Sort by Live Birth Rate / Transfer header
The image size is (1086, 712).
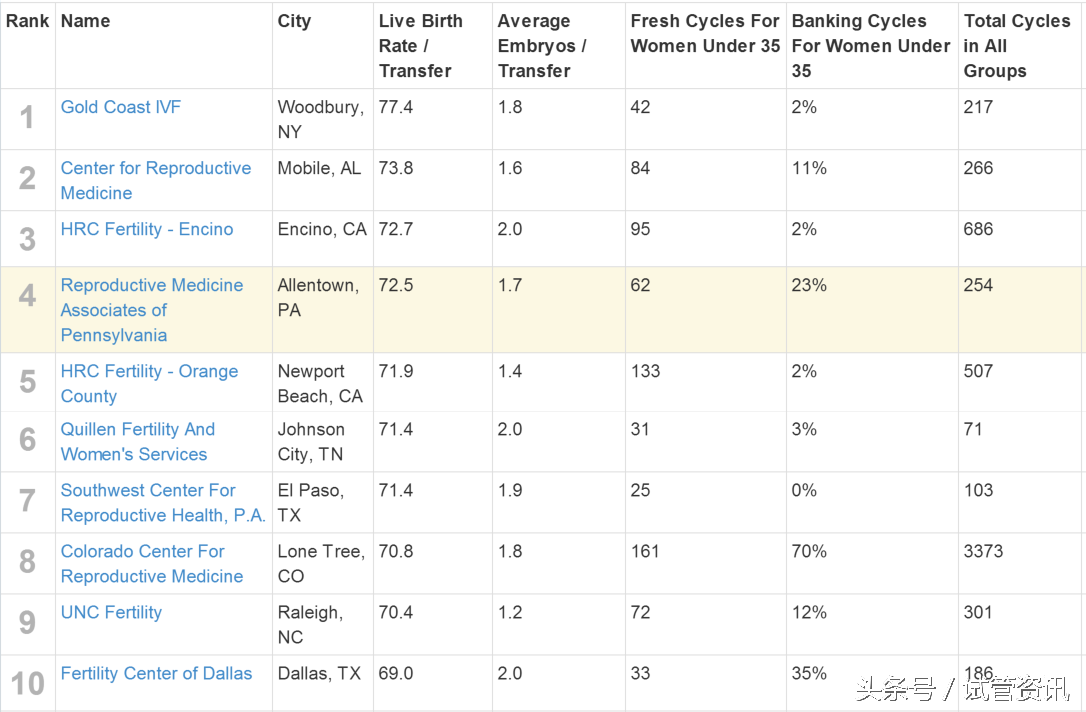click(x=420, y=46)
